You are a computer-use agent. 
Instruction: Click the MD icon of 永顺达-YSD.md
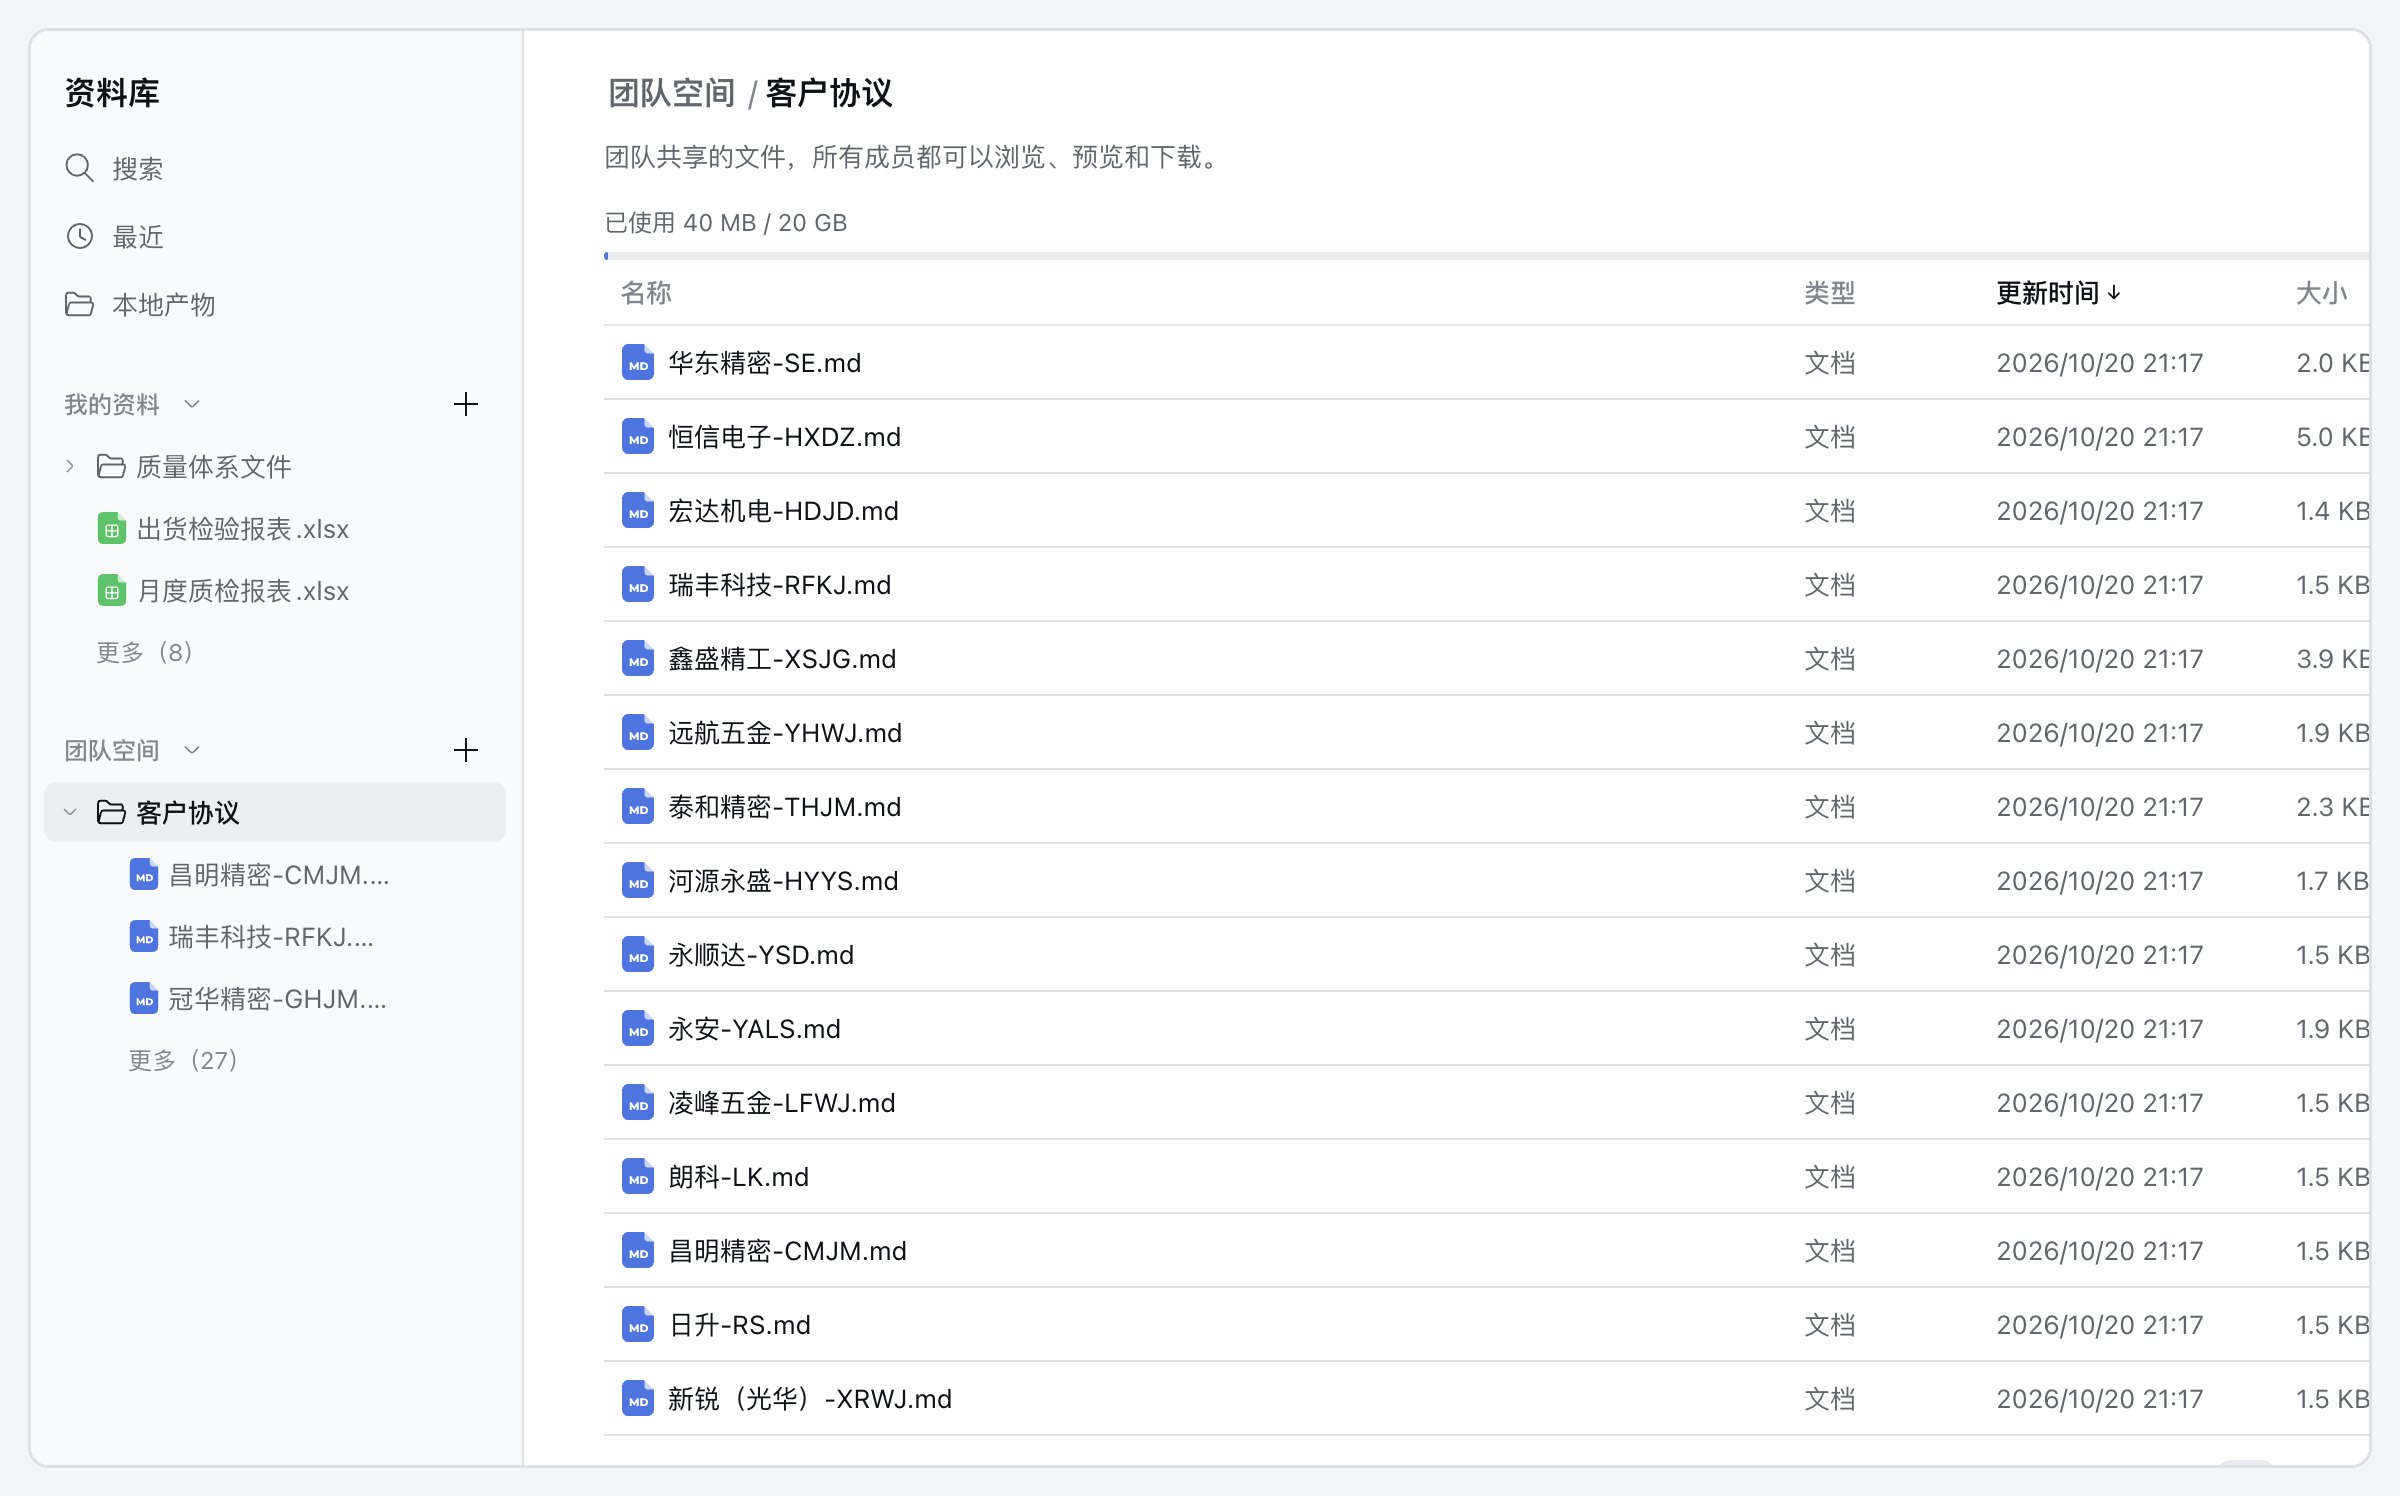pyautogui.click(x=638, y=954)
